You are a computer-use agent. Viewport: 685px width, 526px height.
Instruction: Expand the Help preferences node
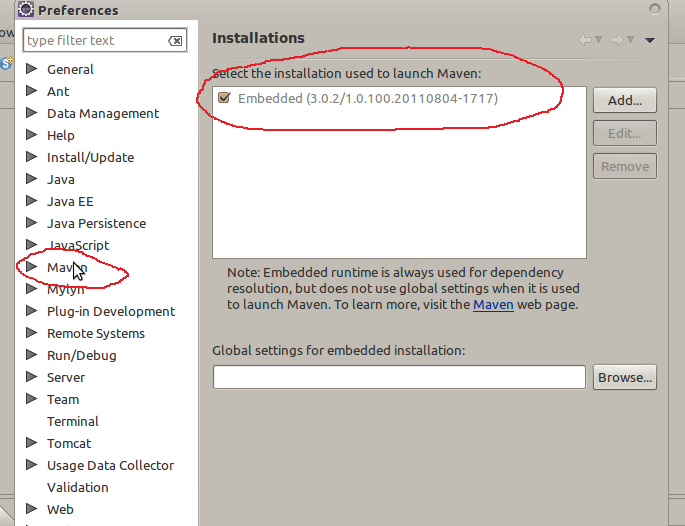coord(31,135)
